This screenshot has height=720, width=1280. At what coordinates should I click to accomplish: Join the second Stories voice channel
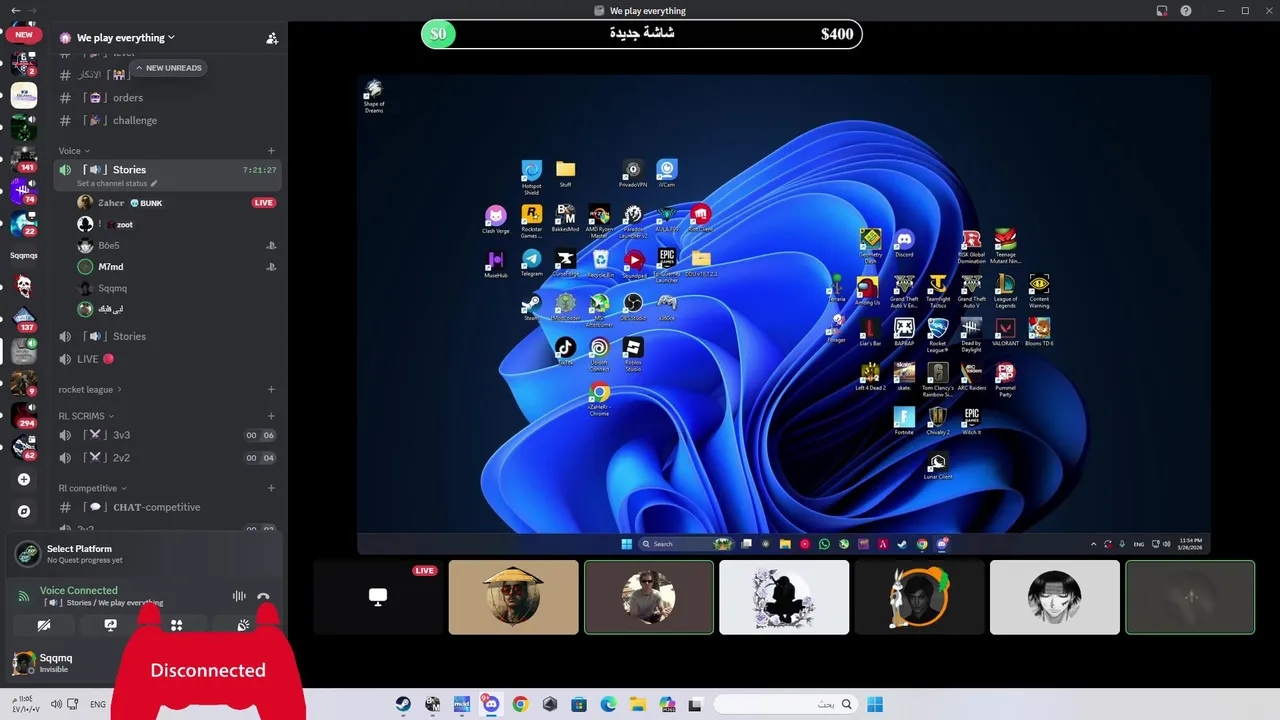coord(129,337)
